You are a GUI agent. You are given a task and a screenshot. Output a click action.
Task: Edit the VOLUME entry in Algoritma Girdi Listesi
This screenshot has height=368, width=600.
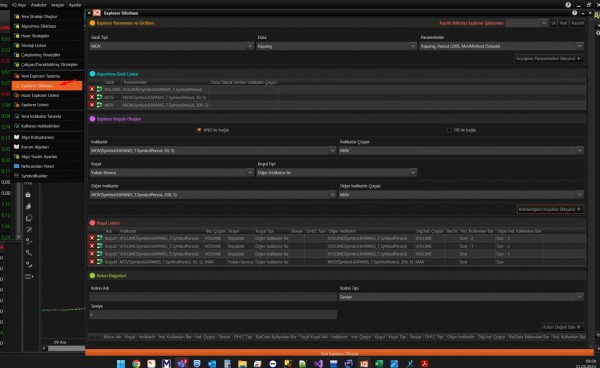coord(99,89)
